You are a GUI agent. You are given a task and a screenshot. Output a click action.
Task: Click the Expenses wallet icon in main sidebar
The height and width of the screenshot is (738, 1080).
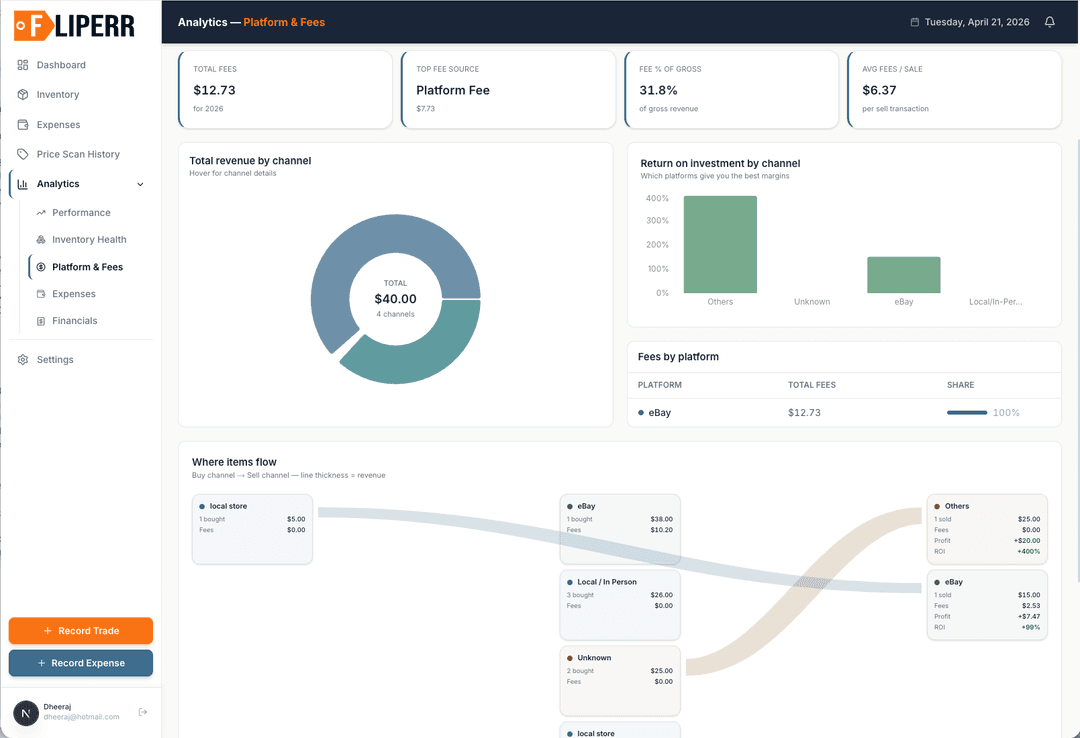[x=23, y=125]
